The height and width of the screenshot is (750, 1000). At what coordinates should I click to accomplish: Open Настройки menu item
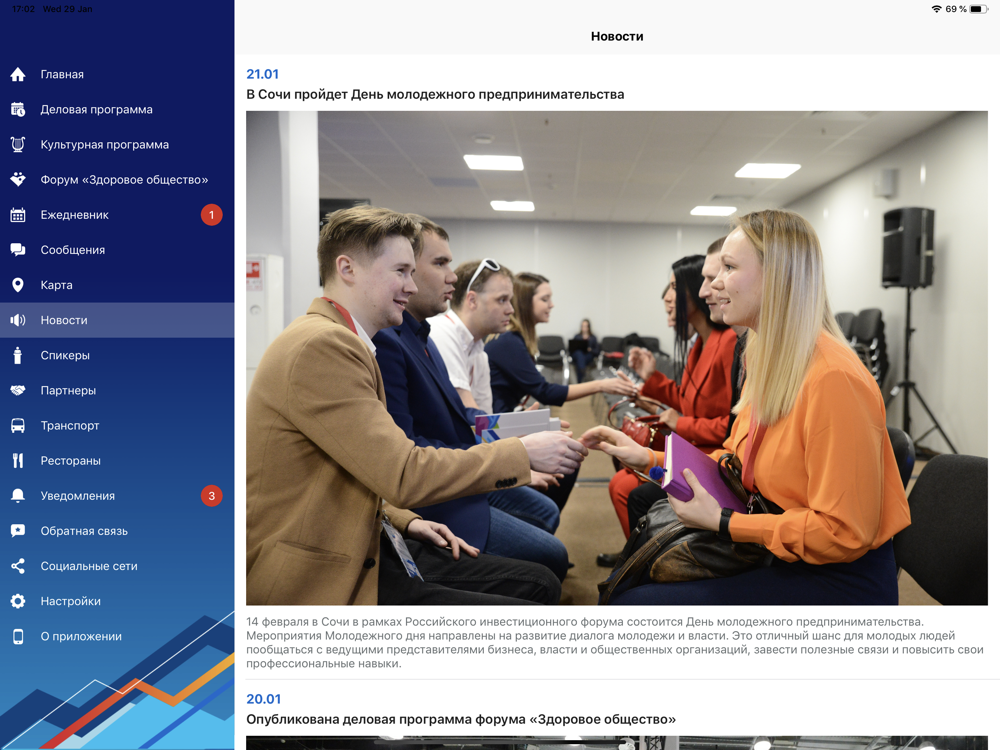click(117, 601)
